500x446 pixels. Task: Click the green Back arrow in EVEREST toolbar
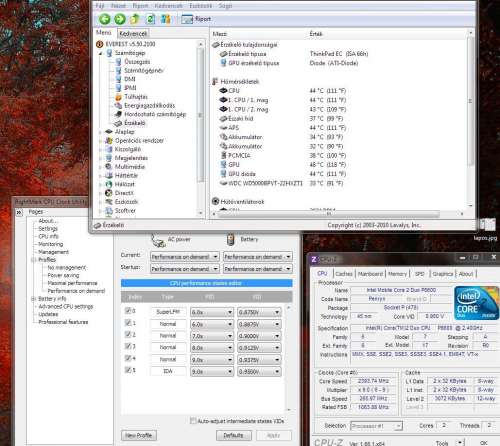105,19
